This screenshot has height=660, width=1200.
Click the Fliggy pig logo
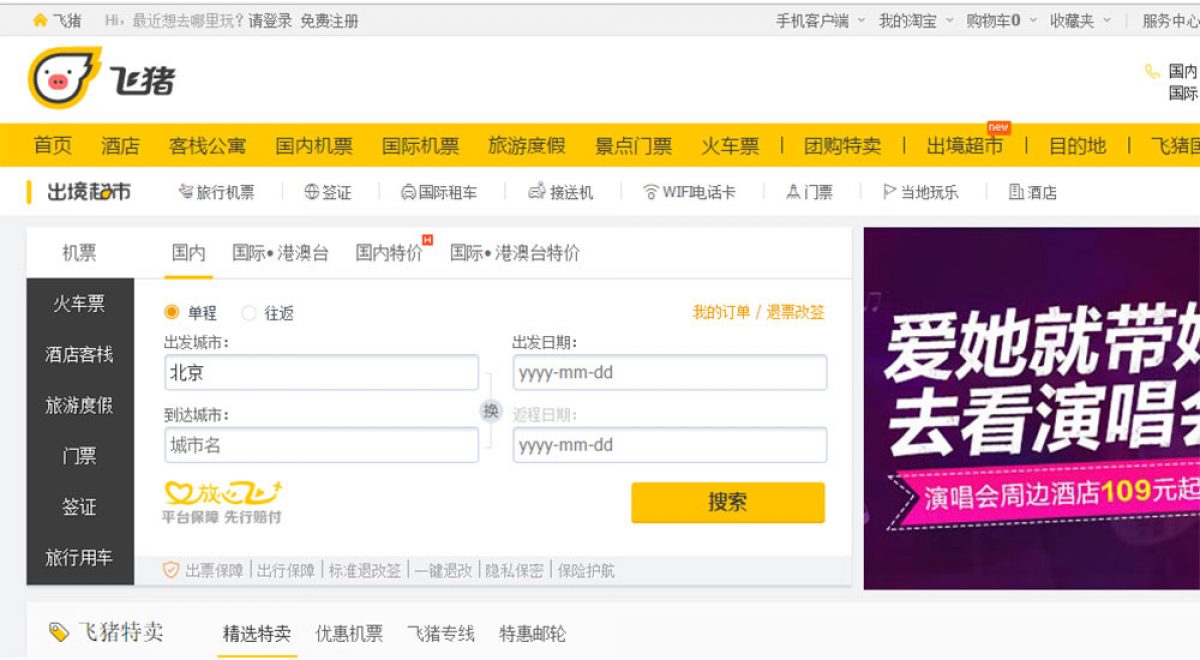65,78
